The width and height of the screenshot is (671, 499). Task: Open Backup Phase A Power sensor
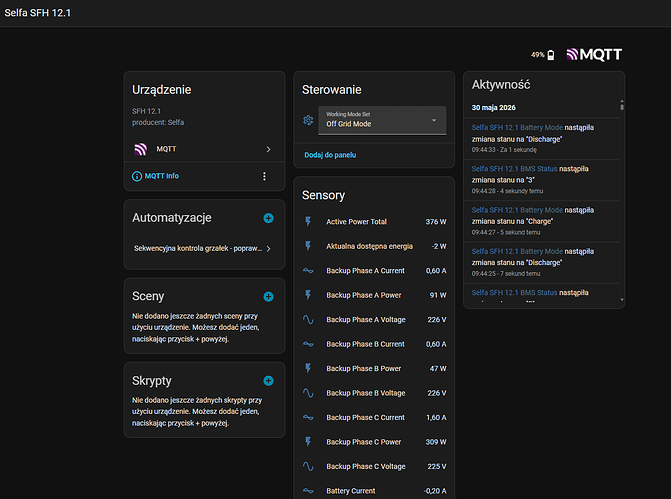(x=374, y=295)
